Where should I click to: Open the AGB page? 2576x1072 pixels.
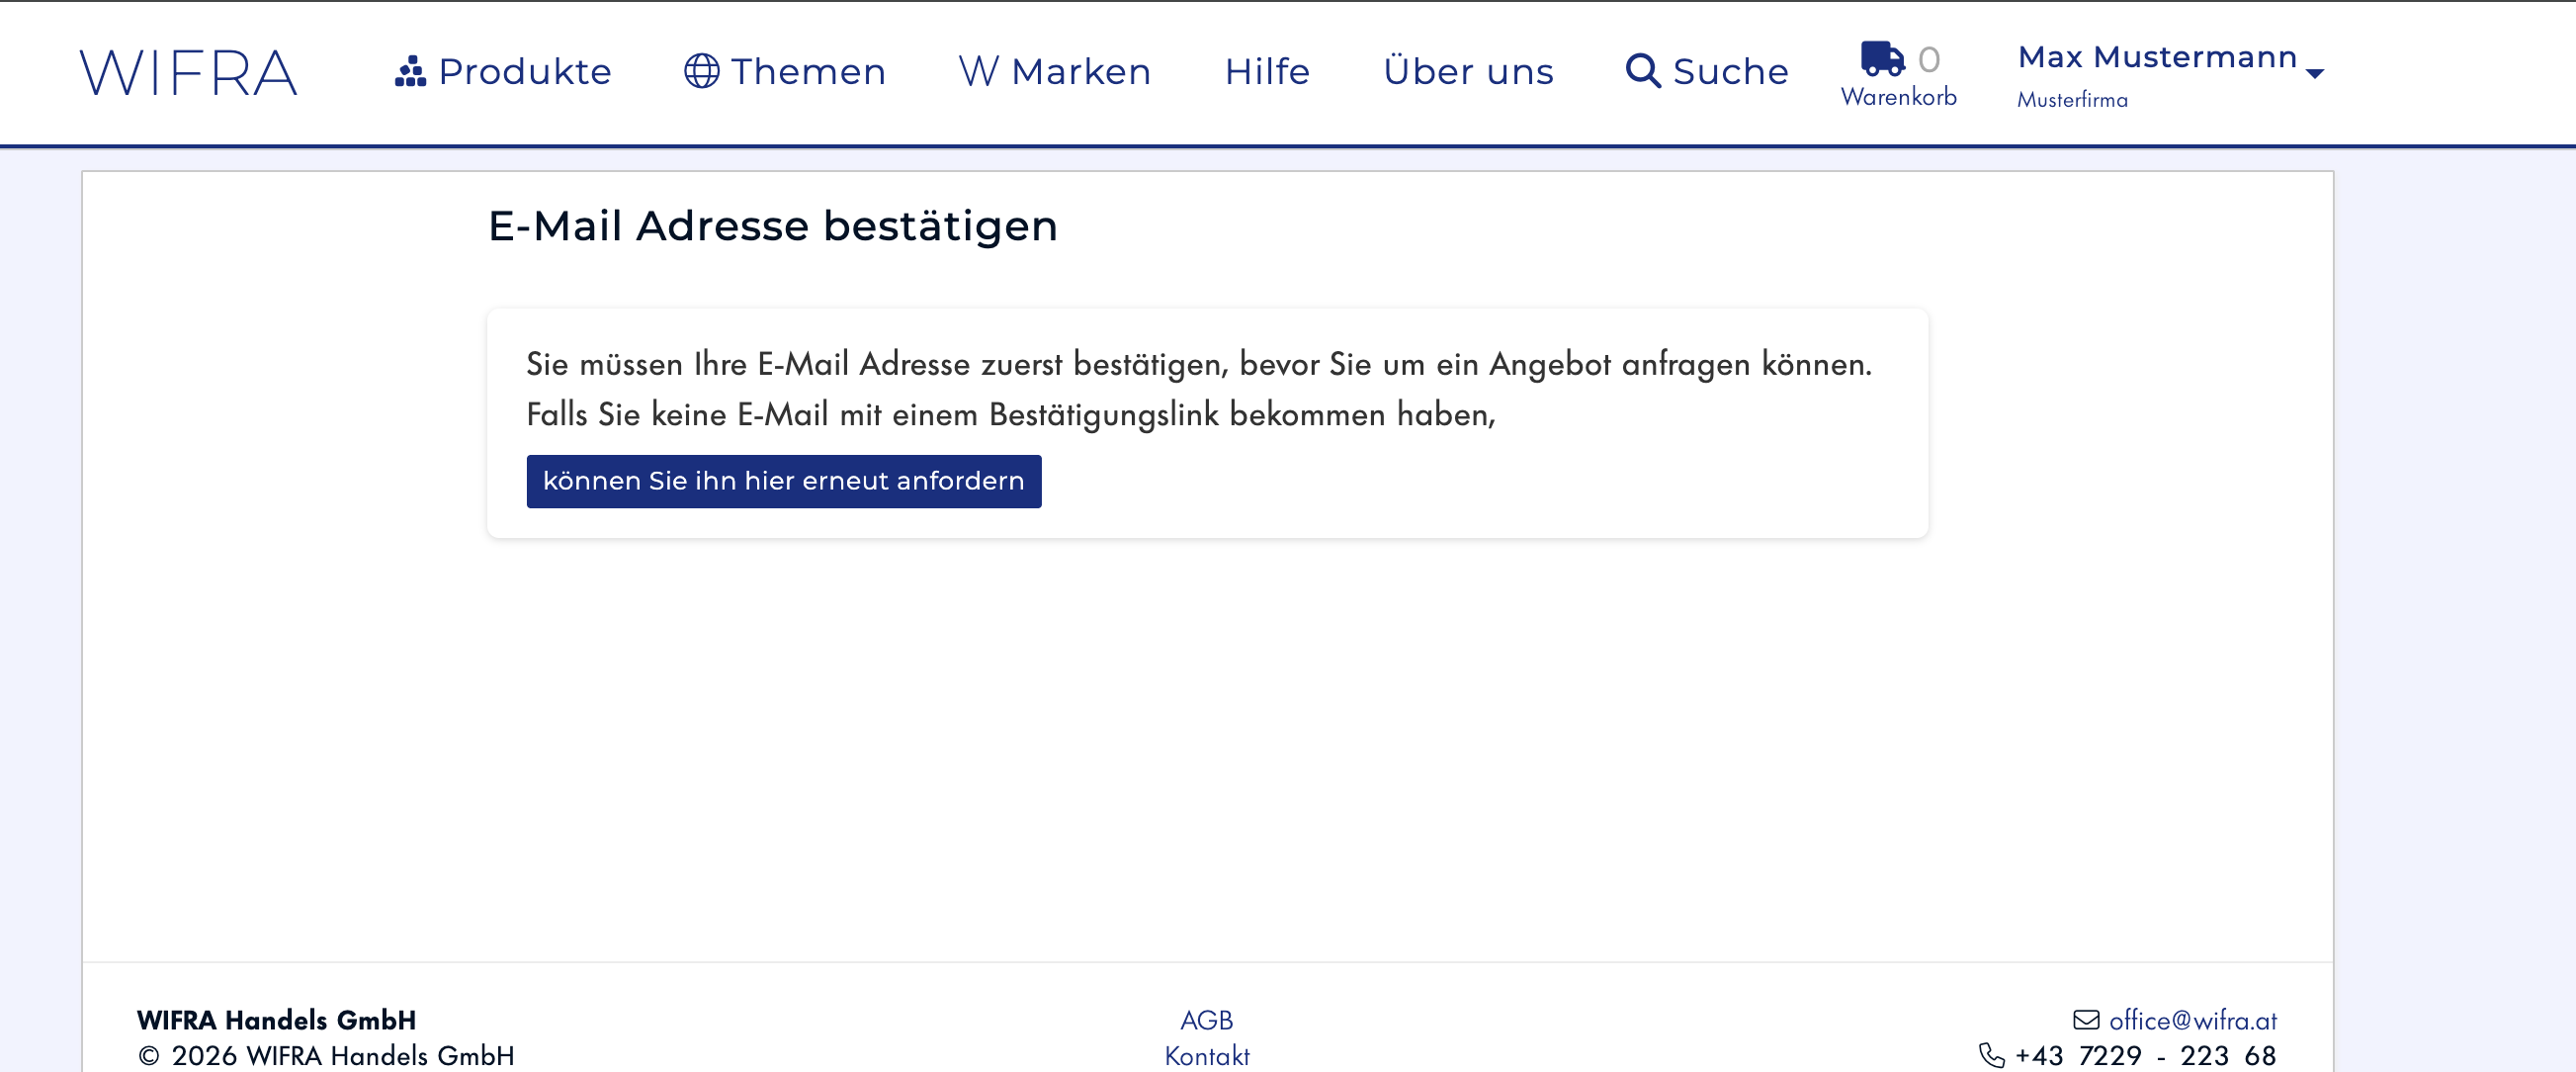[x=1206, y=1020]
